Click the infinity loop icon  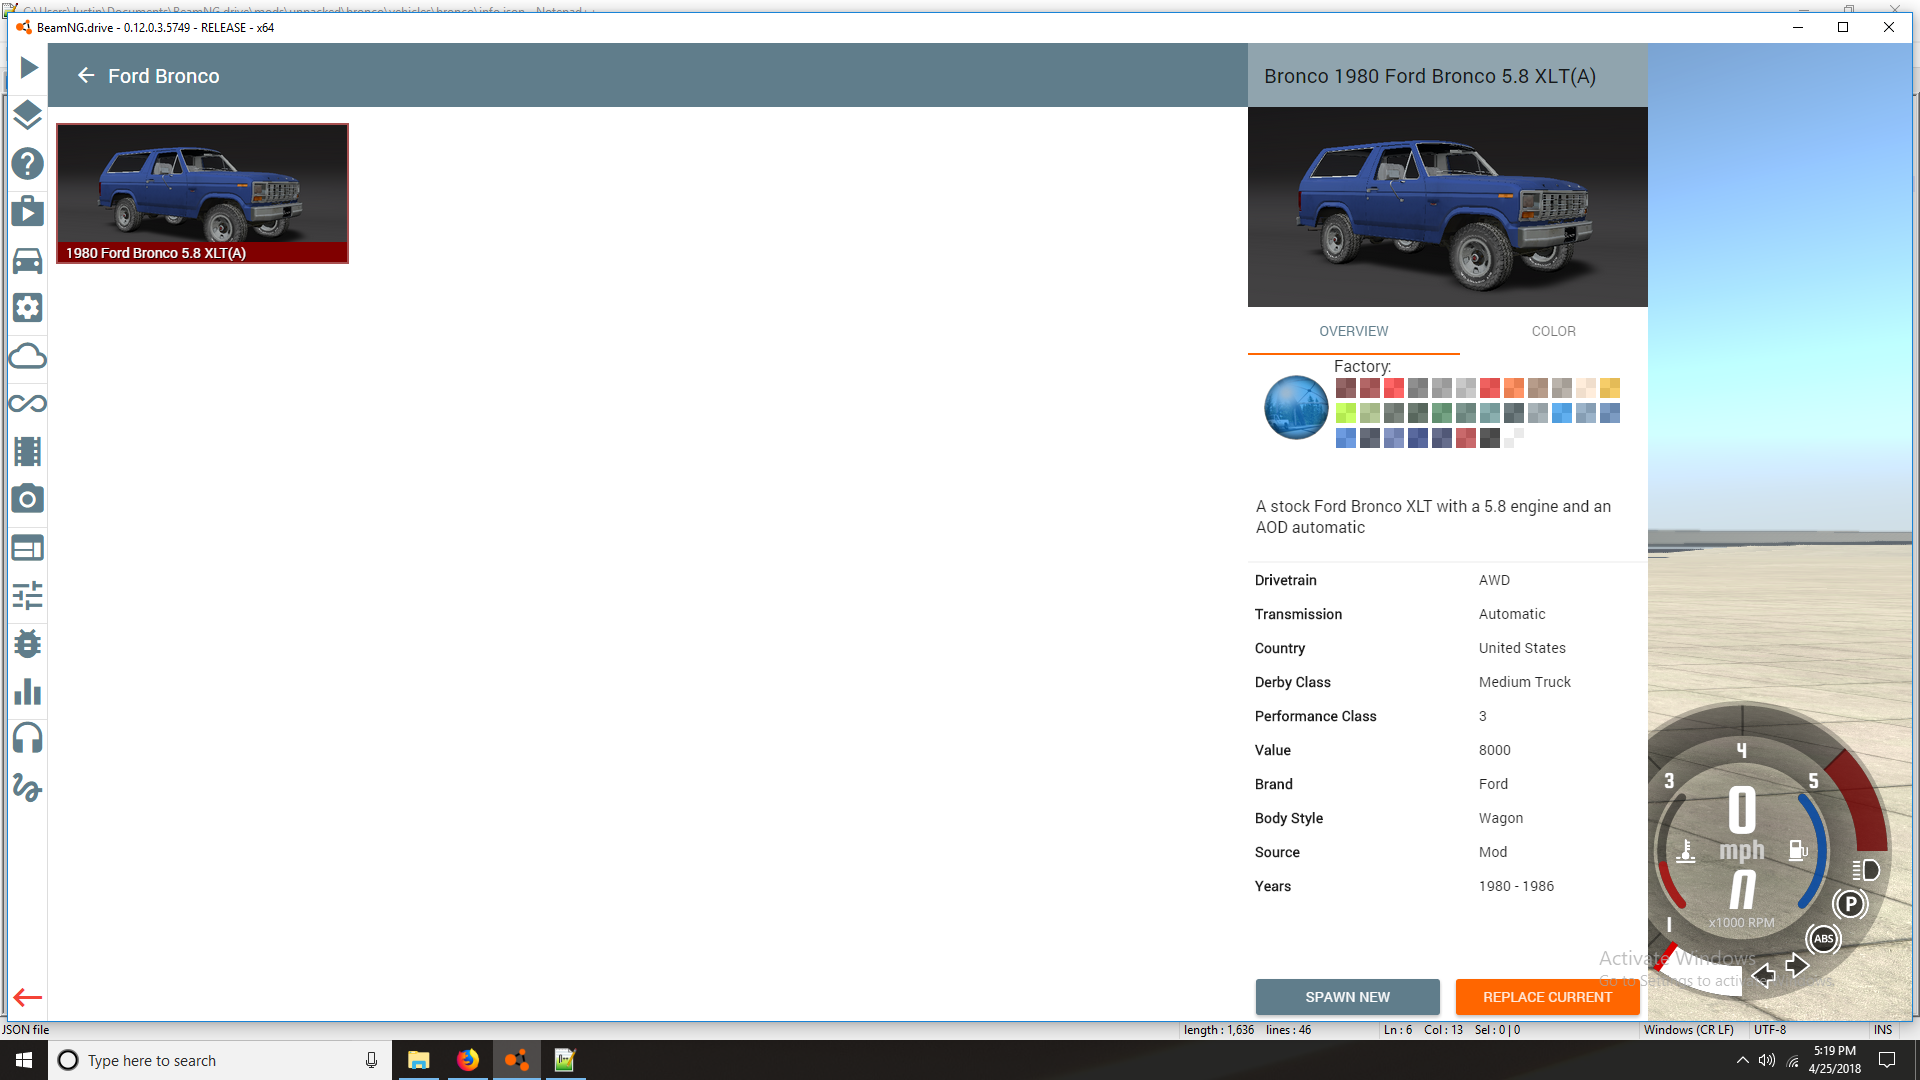point(28,403)
